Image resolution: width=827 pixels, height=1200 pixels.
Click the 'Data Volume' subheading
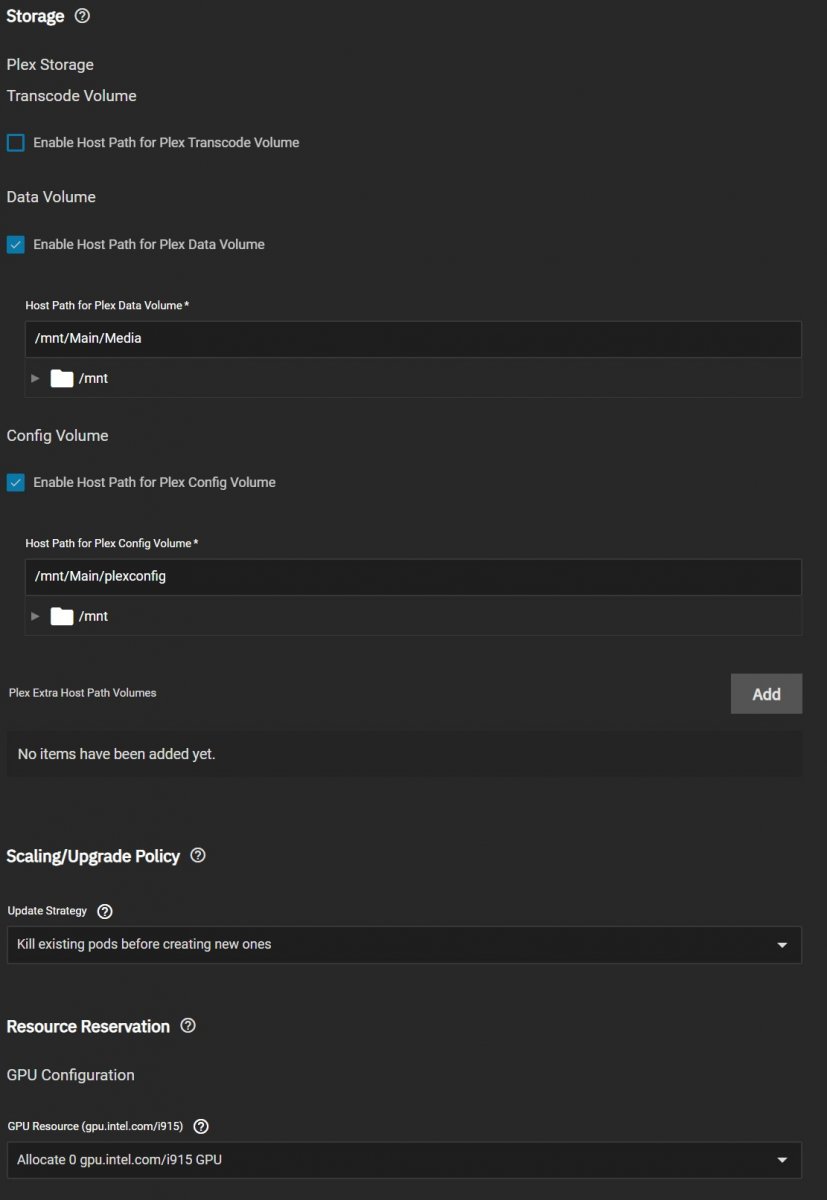51,197
